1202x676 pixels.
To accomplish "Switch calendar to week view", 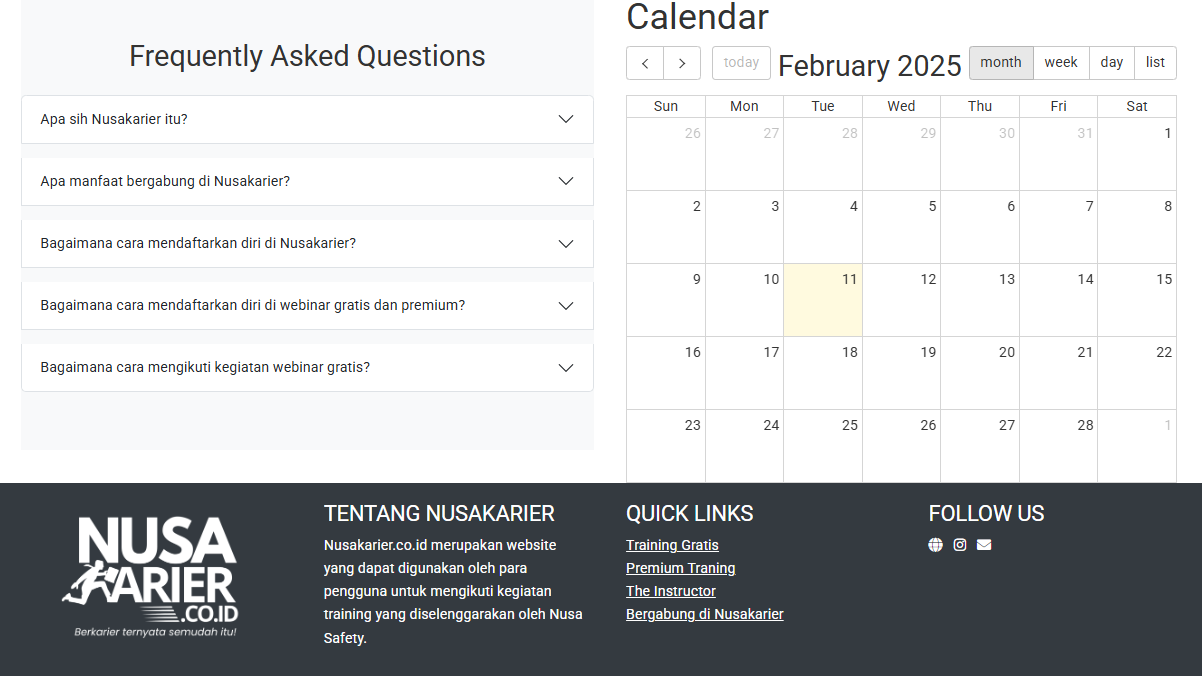I will 1061,63.
